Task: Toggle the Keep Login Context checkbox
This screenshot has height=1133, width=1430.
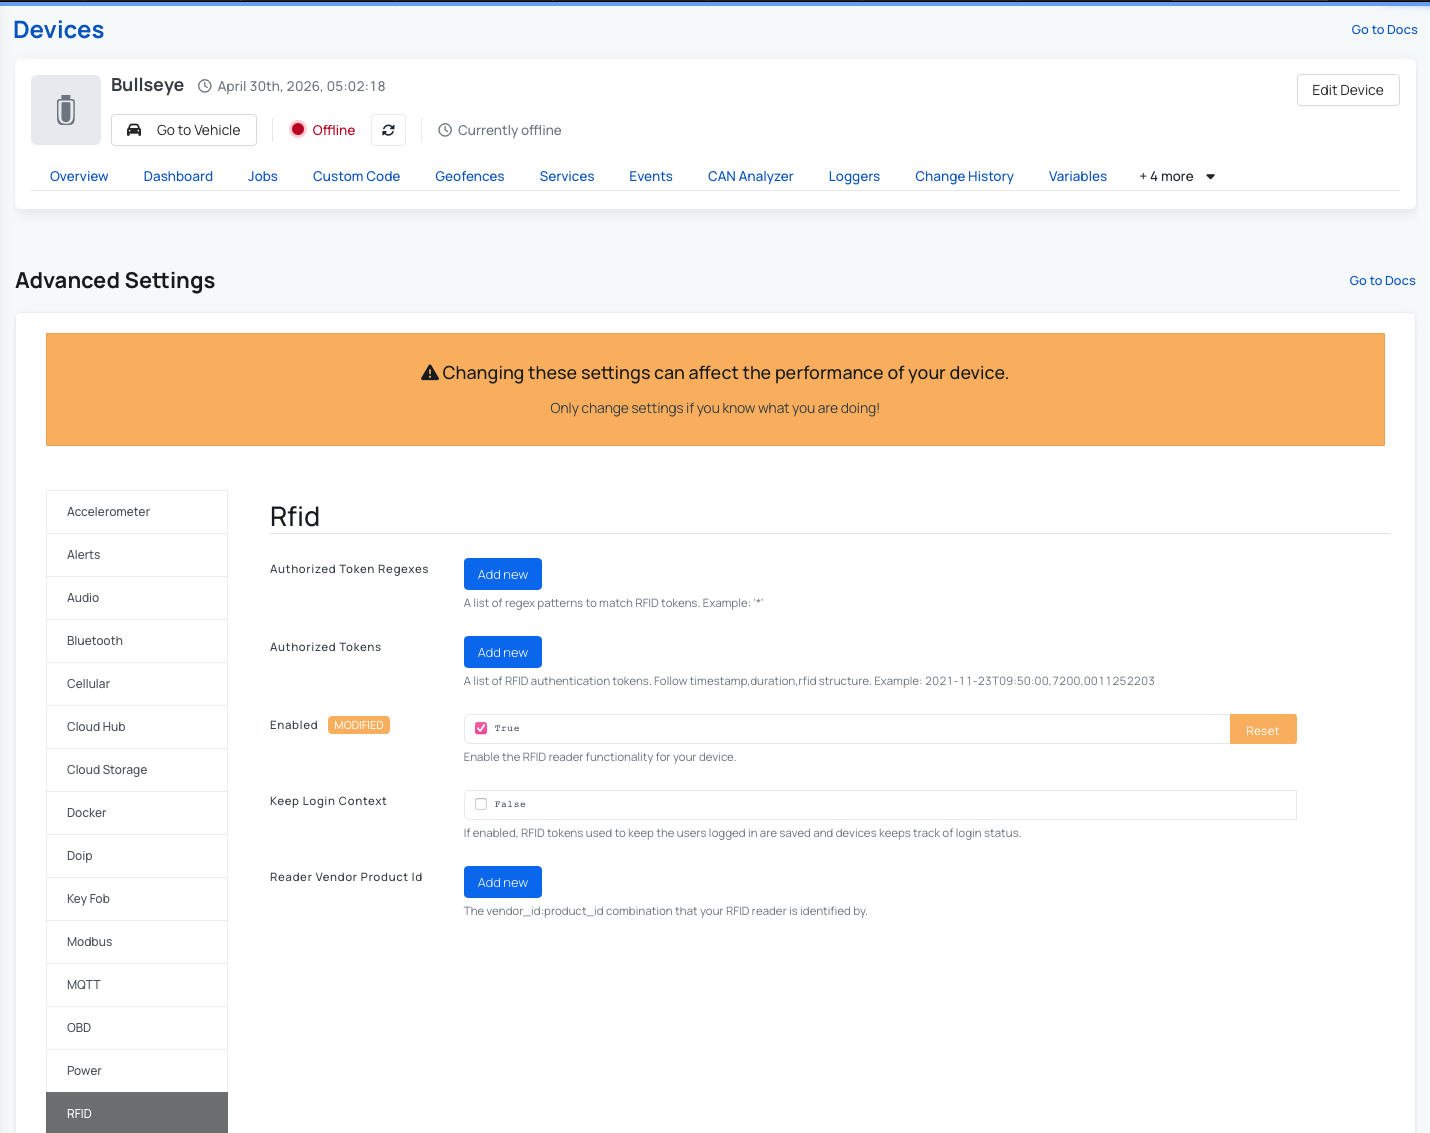Action: click(x=481, y=804)
